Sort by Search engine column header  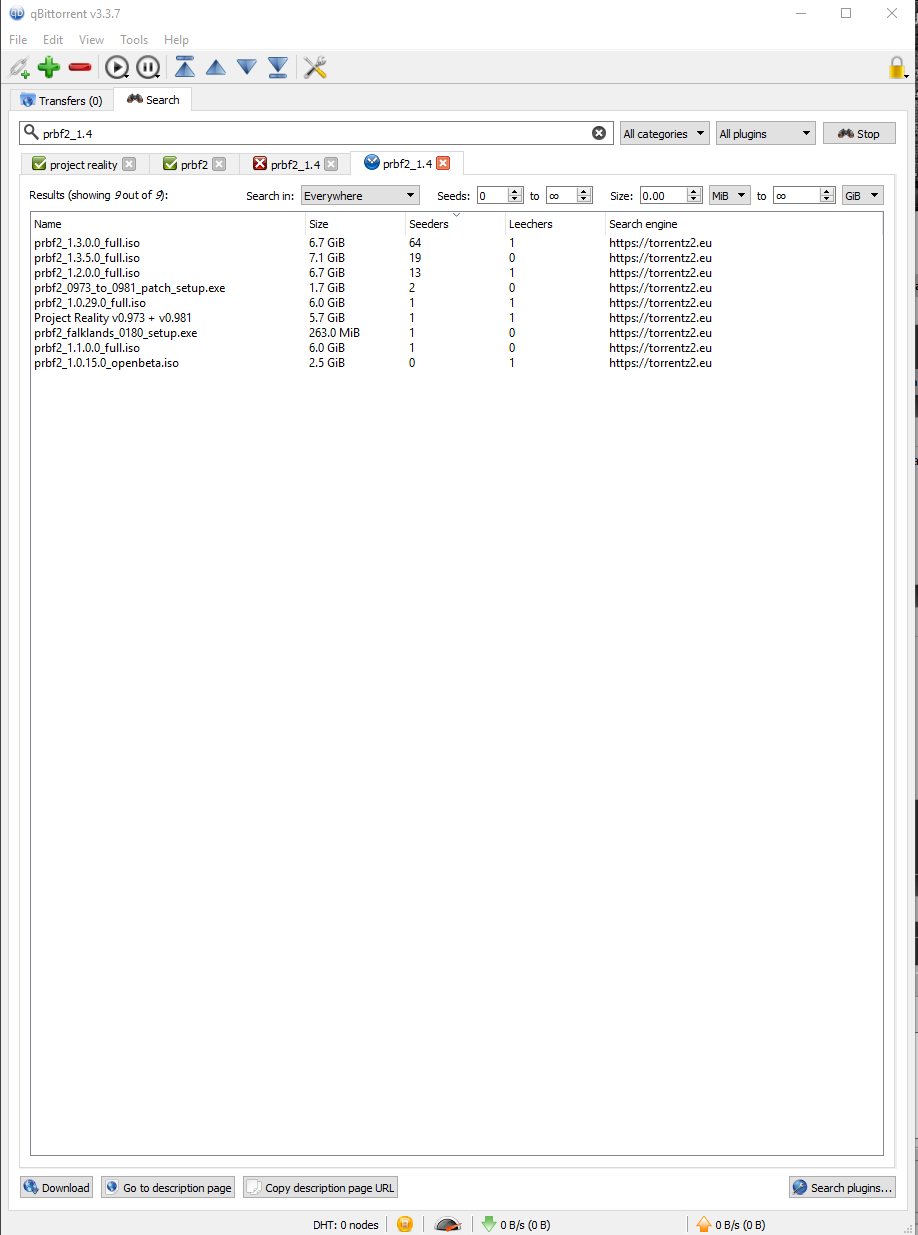tap(743, 224)
